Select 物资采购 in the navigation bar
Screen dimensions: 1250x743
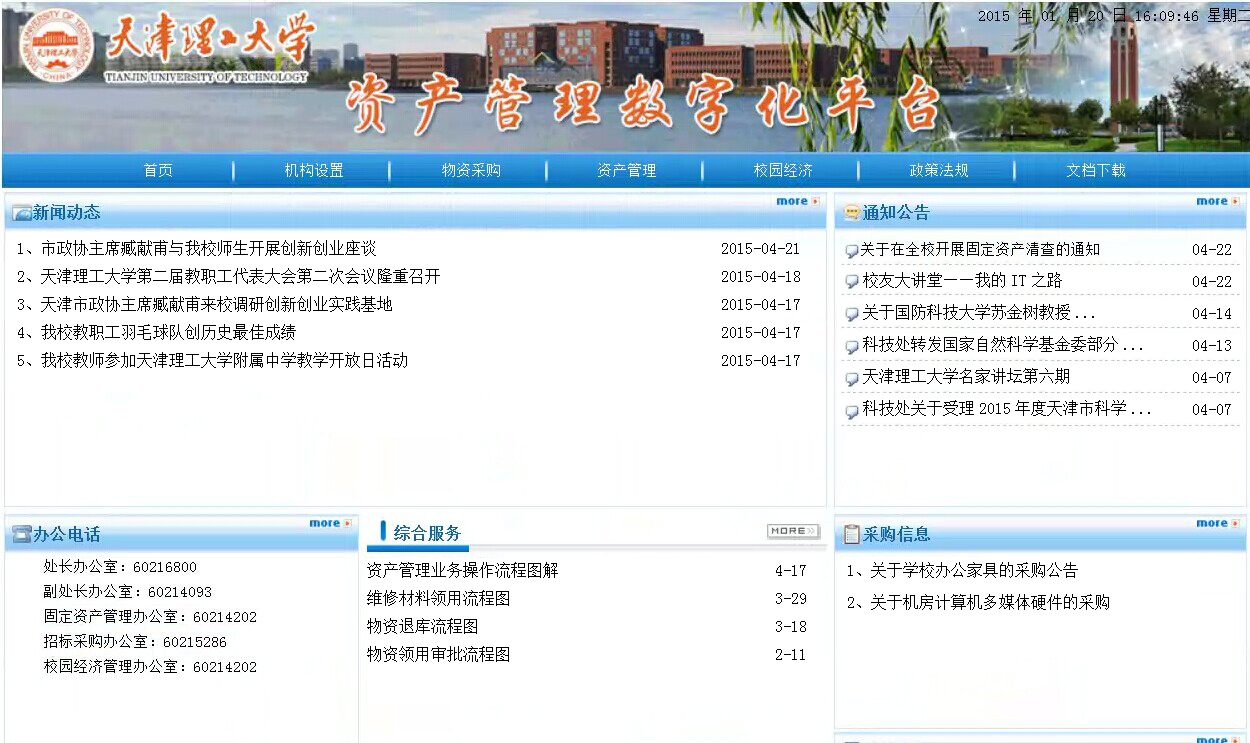coord(471,171)
